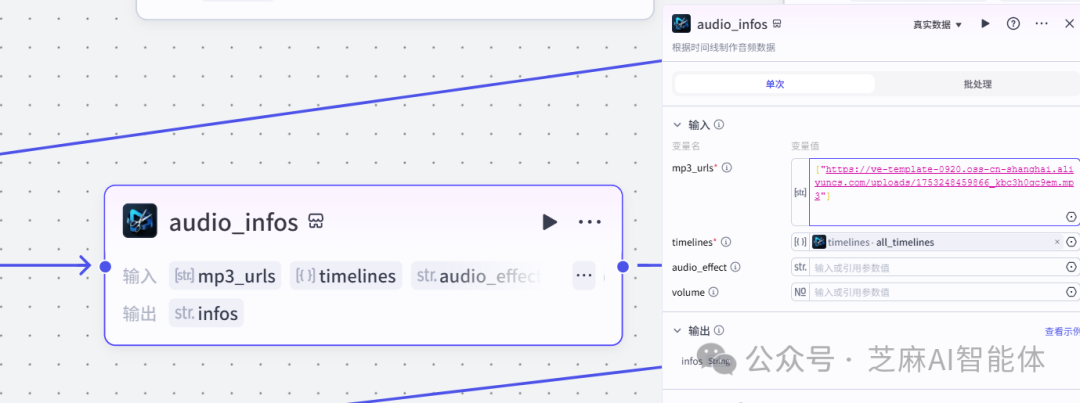
Task: Open panel header more options ellipsis
Action: (1042, 23)
